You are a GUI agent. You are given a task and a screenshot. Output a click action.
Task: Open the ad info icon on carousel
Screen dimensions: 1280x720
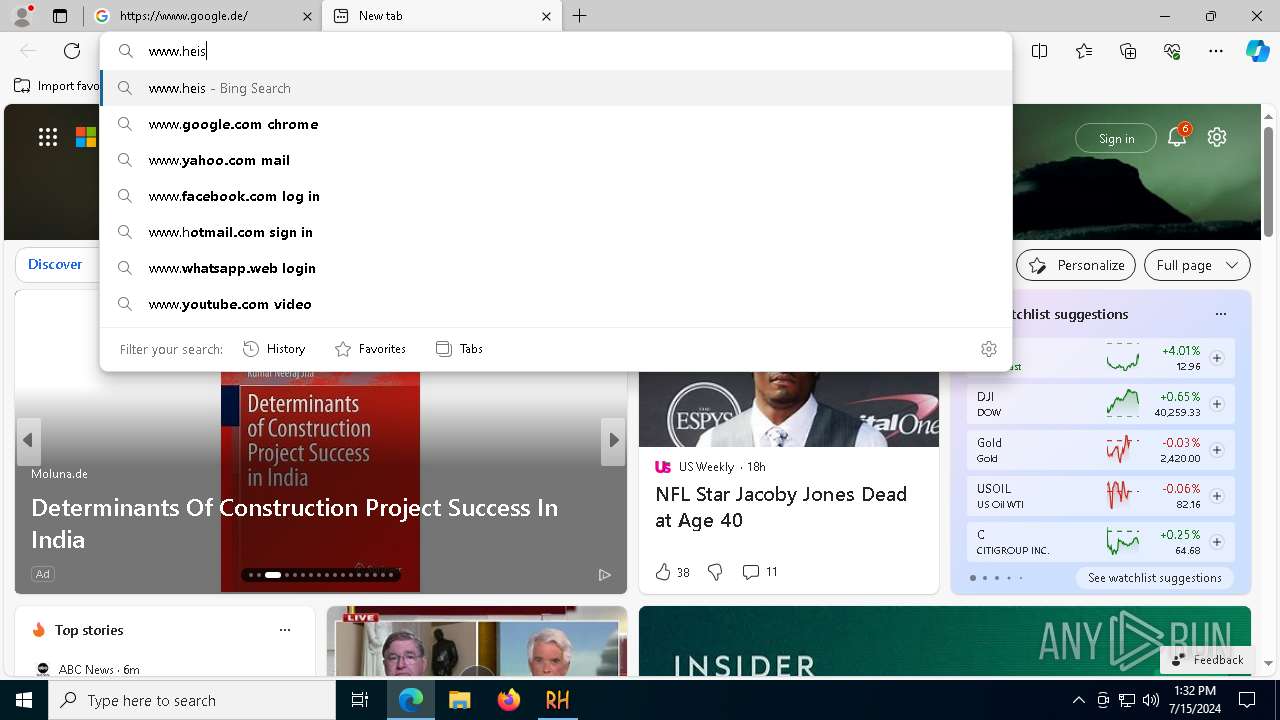pos(604,574)
